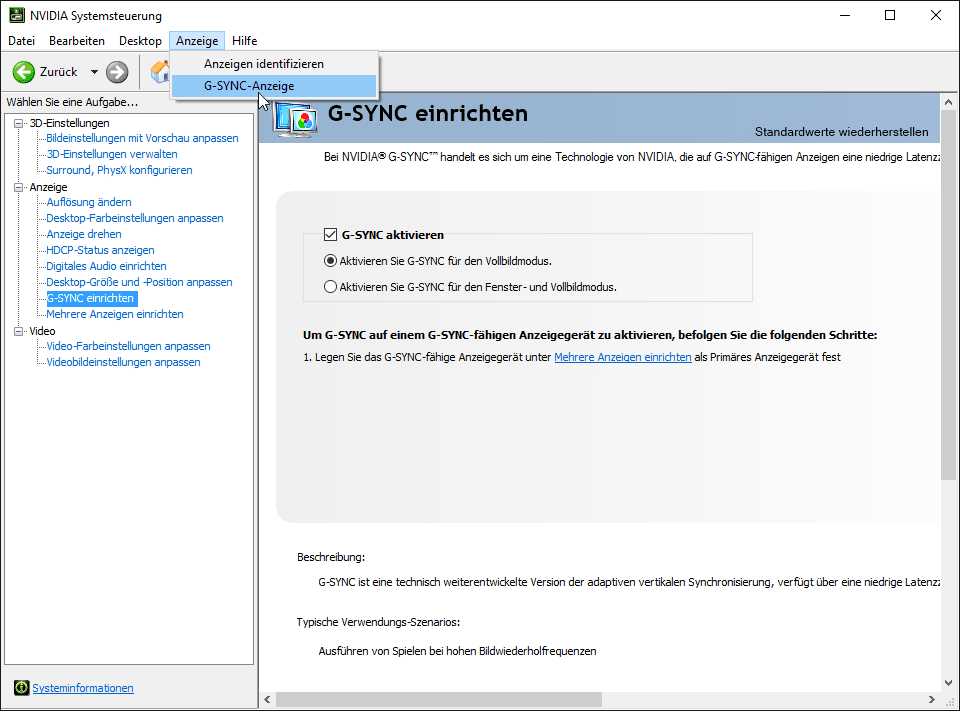The height and width of the screenshot is (711, 960).
Task: Collapse the 3D-Einstellungen tree node
Action: (19, 123)
